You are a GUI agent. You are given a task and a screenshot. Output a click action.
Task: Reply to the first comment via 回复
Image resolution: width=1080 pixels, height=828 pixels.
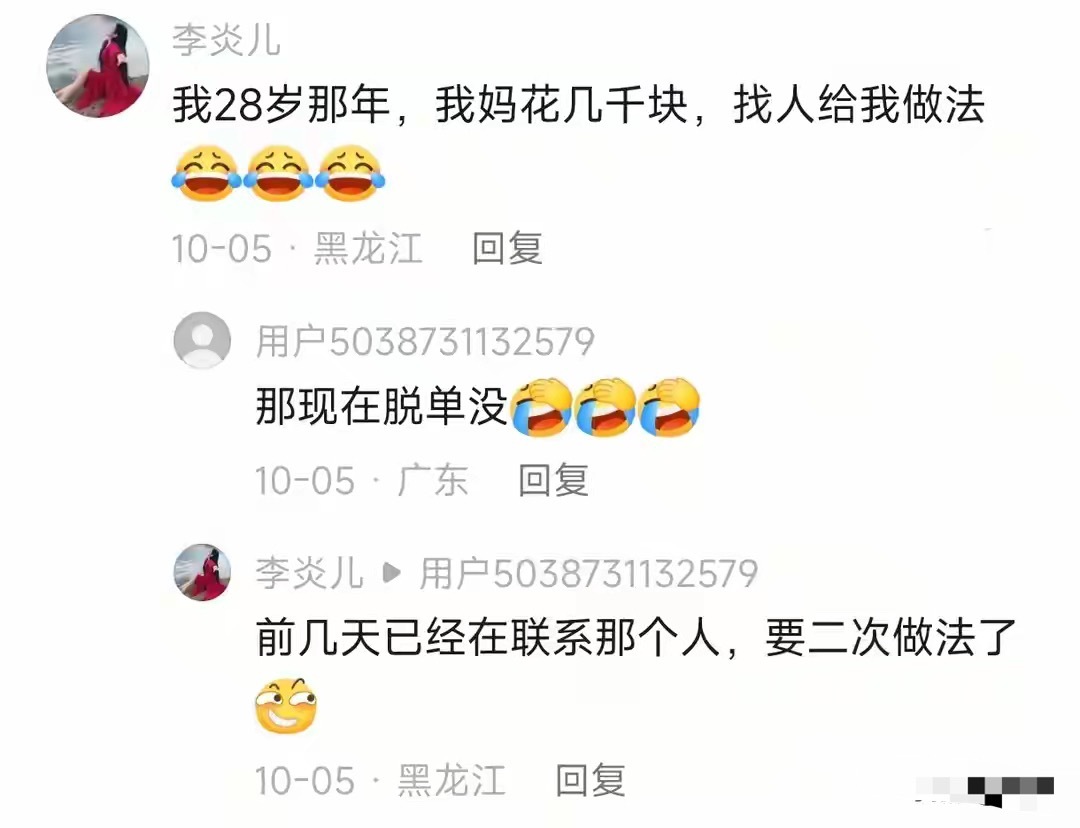[x=508, y=248]
